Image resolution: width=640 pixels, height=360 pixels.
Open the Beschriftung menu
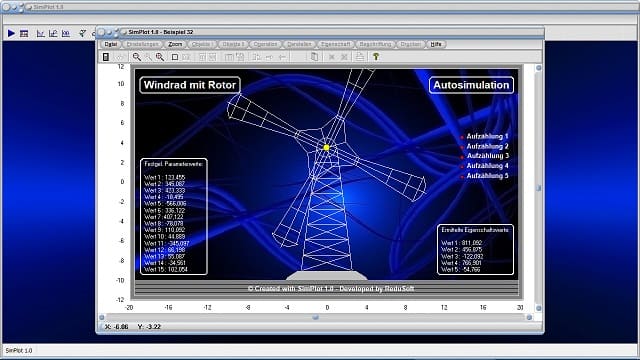[x=375, y=44]
